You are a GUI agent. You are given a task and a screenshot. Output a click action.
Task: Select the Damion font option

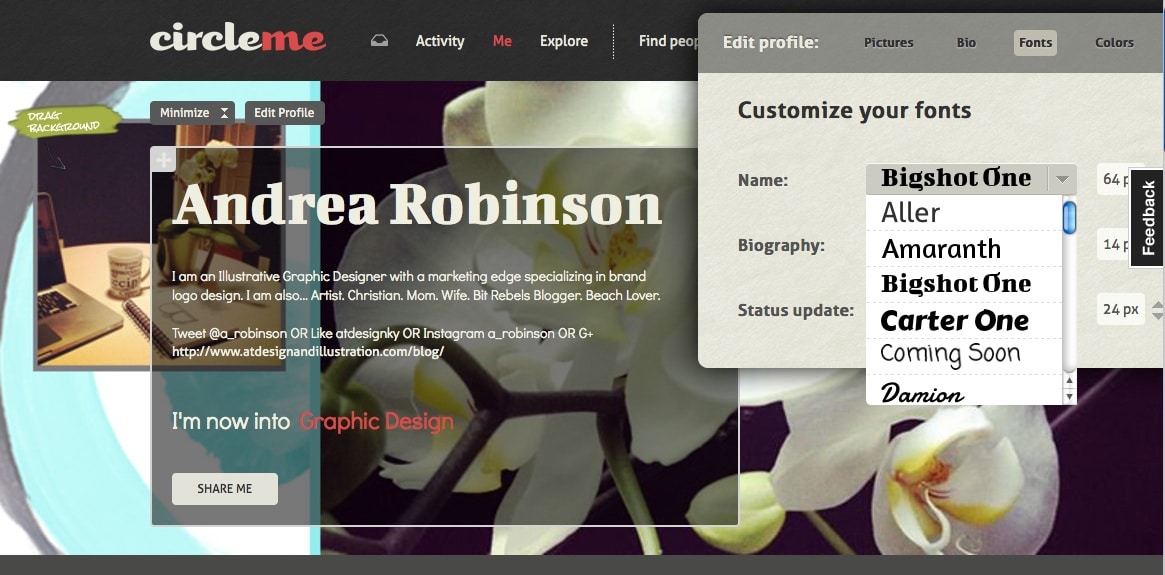tap(922, 393)
